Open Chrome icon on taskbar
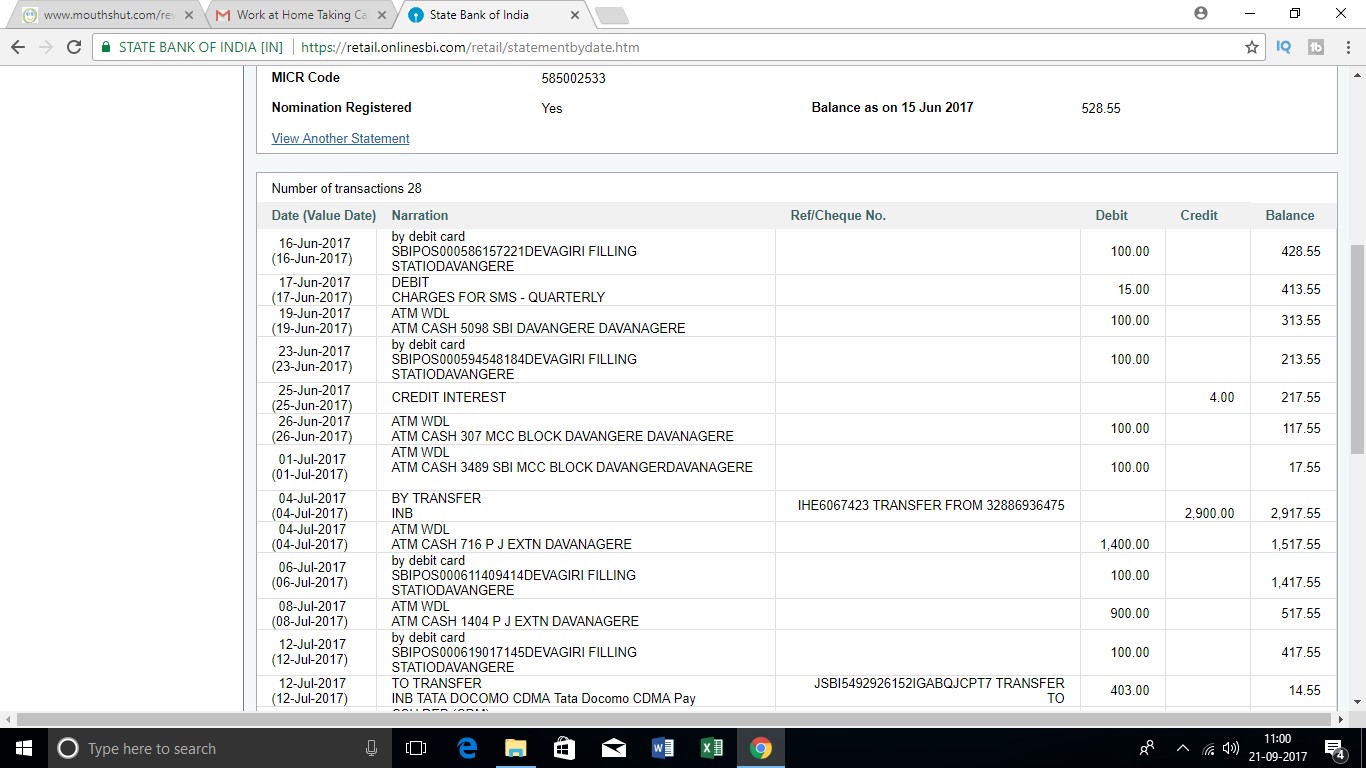Screen dimensions: 1366x768 pos(760,748)
